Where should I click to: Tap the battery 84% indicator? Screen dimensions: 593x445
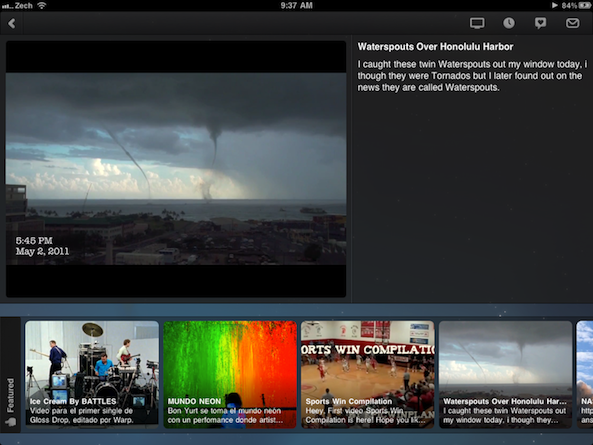tap(575, 5)
